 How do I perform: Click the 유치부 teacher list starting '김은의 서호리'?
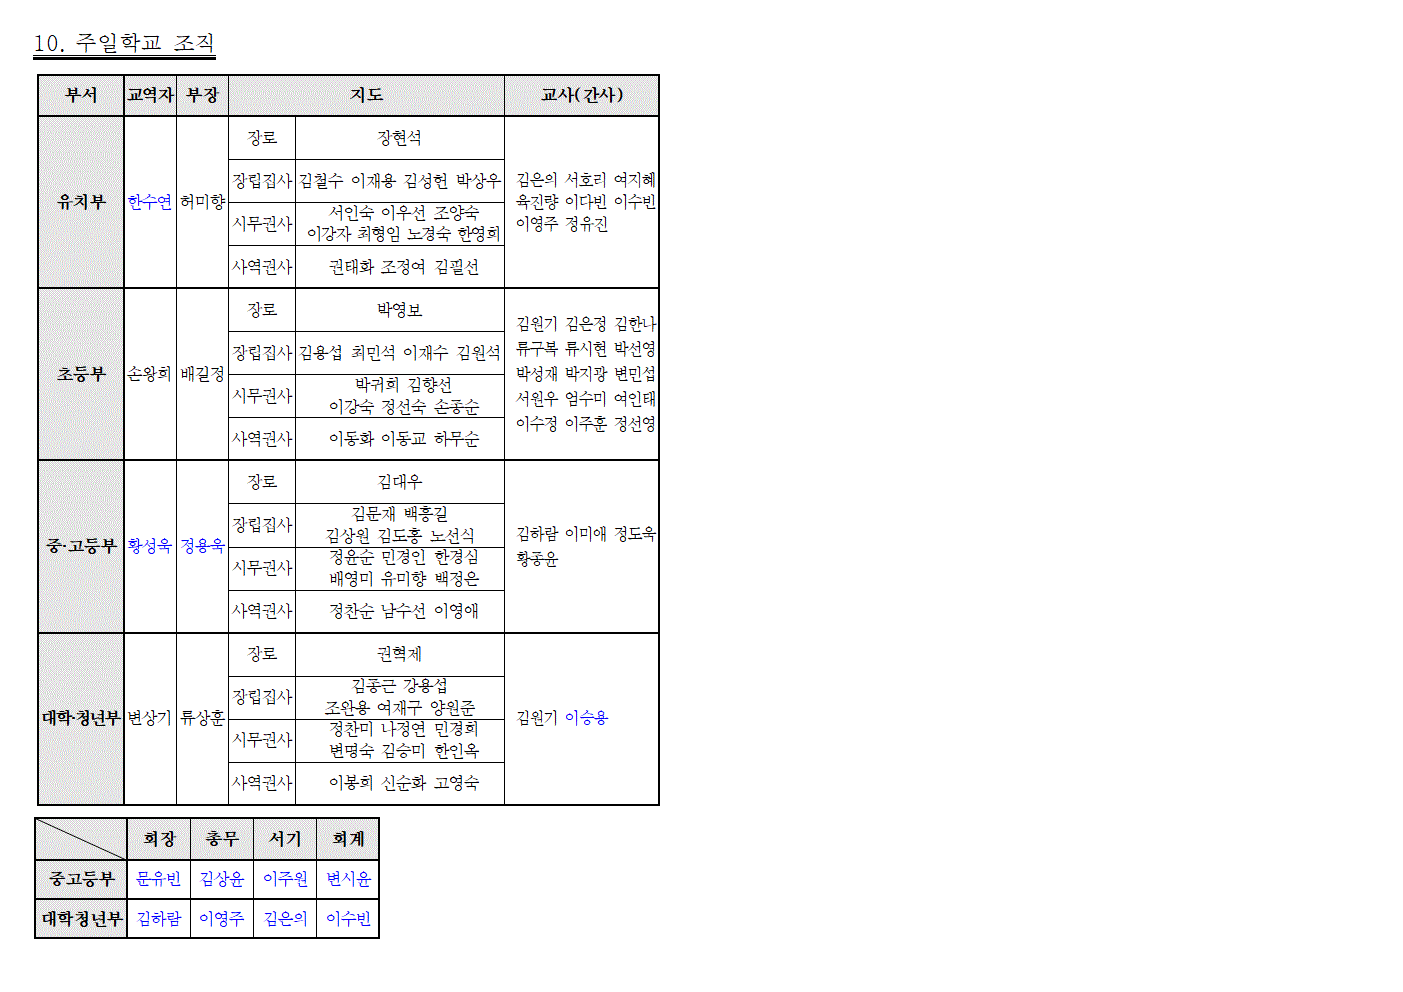[x=586, y=202]
